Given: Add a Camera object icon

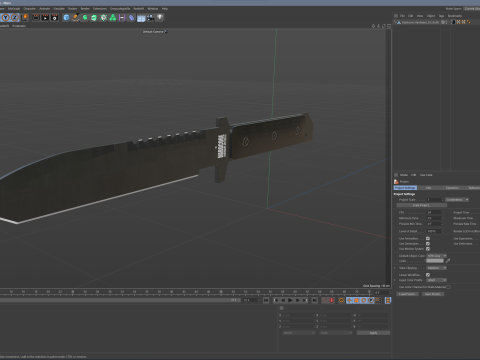Looking at the screenshot, I should point(150,17).
